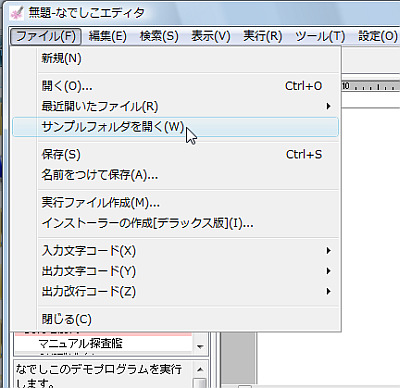
Task: Select インストーラーの作成[デラックス版](I)... entry
Action: tap(175, 223)
